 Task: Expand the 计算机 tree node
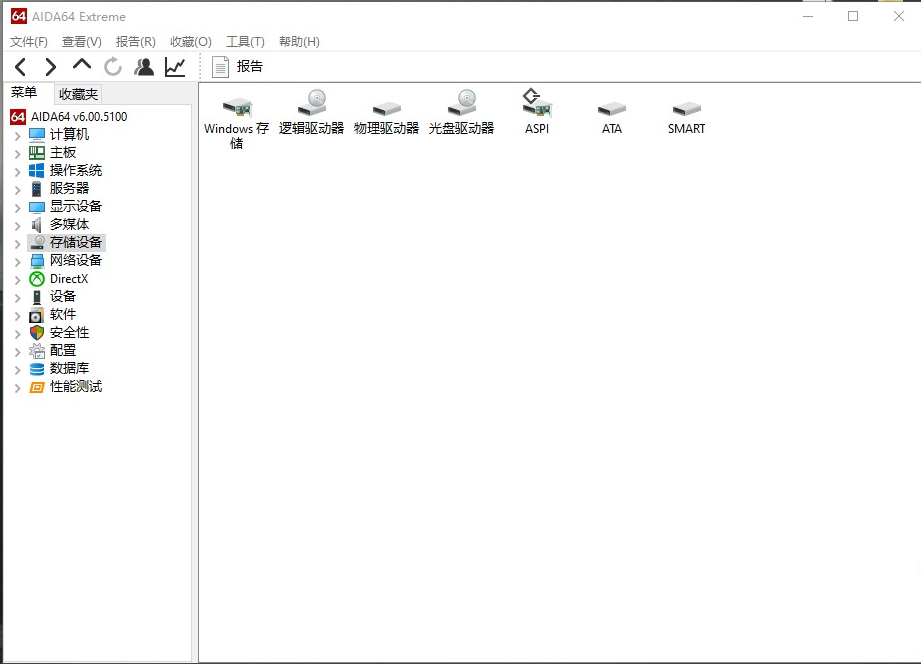click(18, 136)
